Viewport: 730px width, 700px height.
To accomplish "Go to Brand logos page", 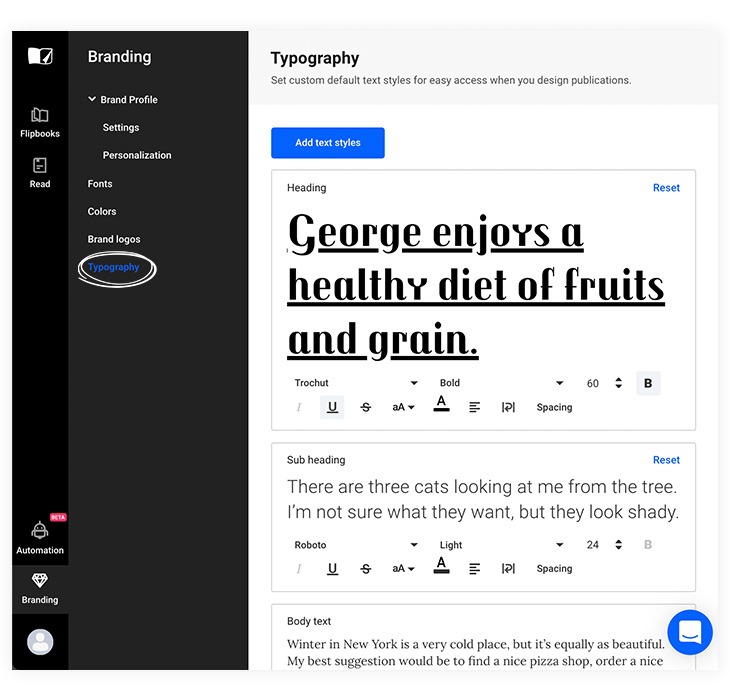I will tap(114, 239).
